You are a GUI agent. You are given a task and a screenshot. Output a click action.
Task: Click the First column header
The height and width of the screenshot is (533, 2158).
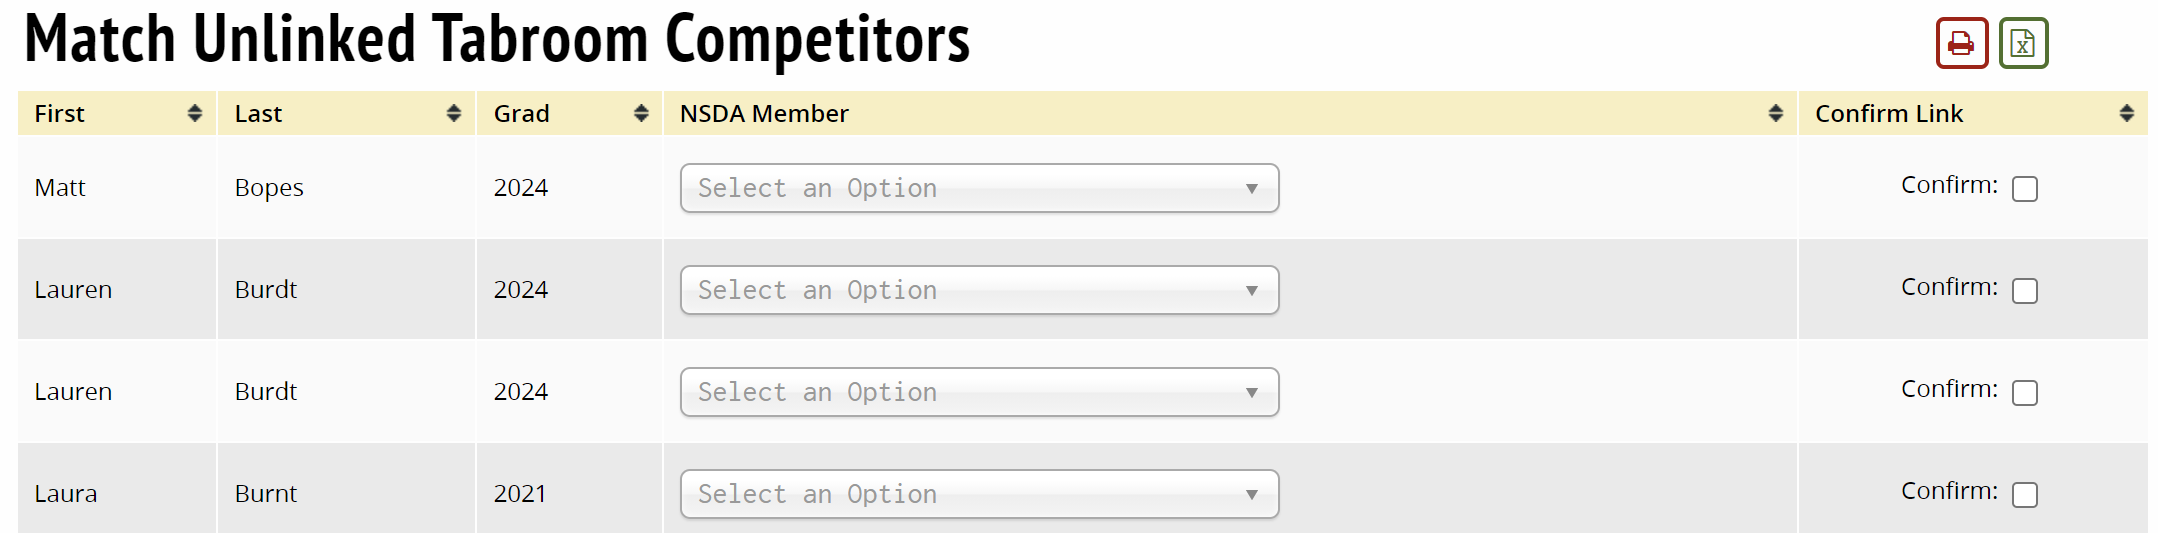click(x=60, y=114)
